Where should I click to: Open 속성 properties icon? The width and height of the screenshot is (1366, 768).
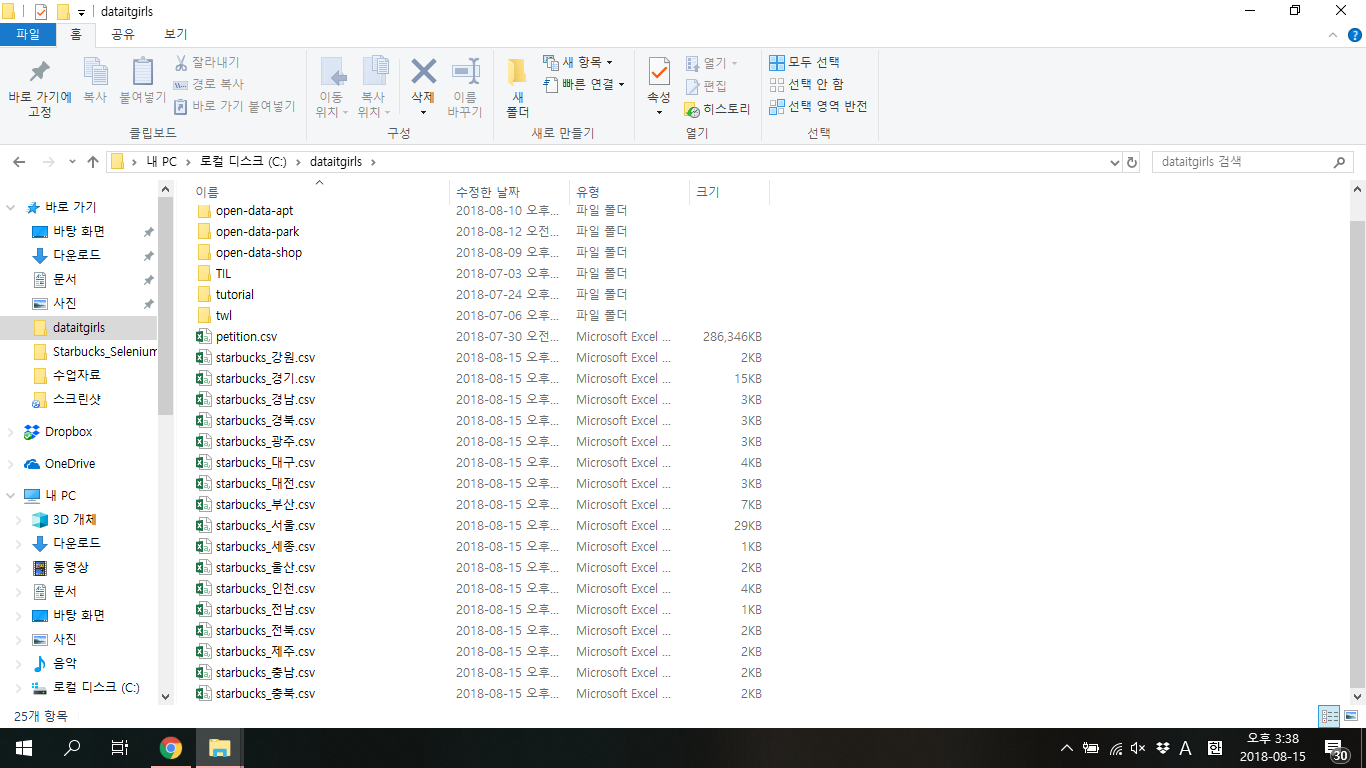tap(659, 72)
